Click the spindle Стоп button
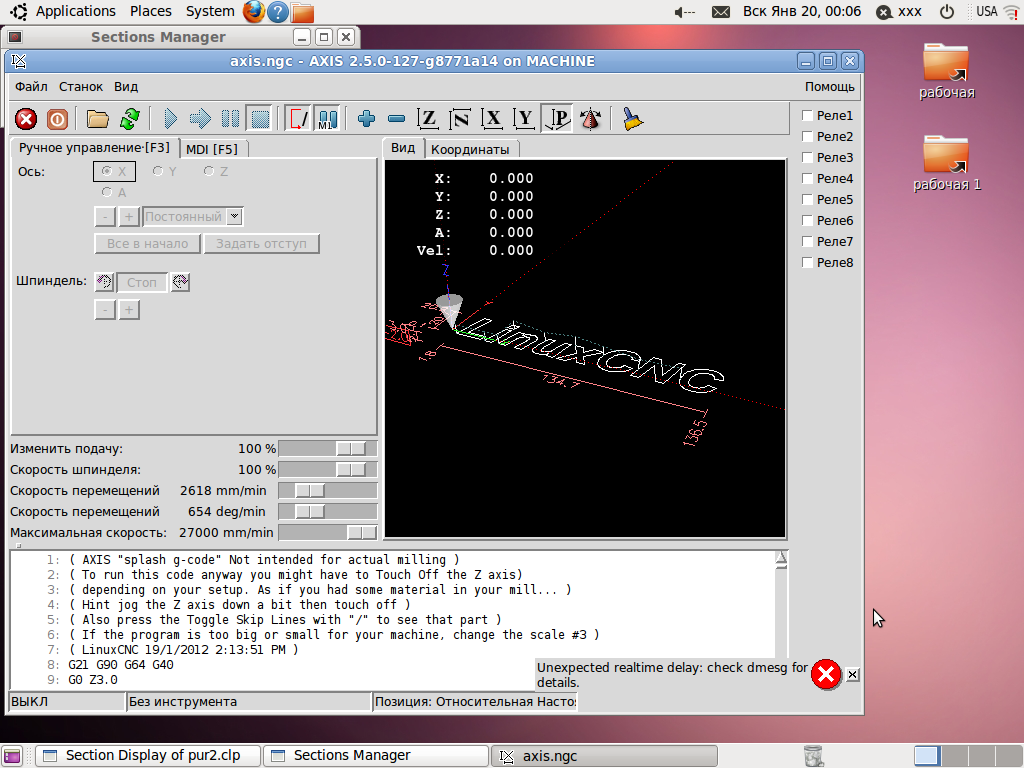The width and height of the screenshot is (1024, 768). 142,282
